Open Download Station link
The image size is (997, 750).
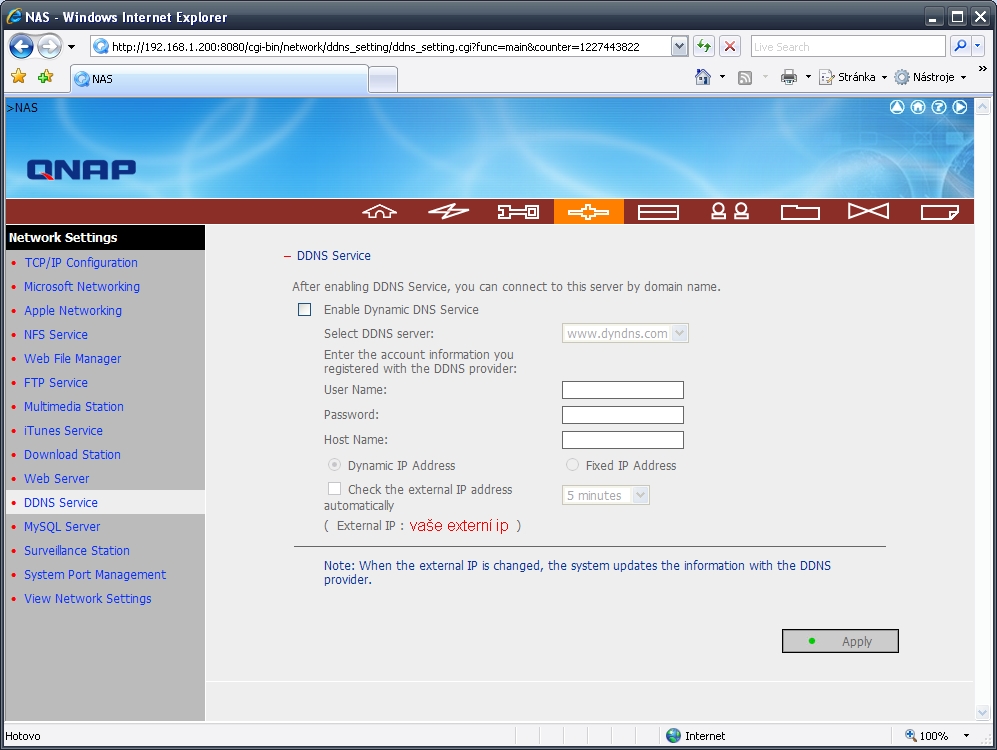[x=72, y=454]
